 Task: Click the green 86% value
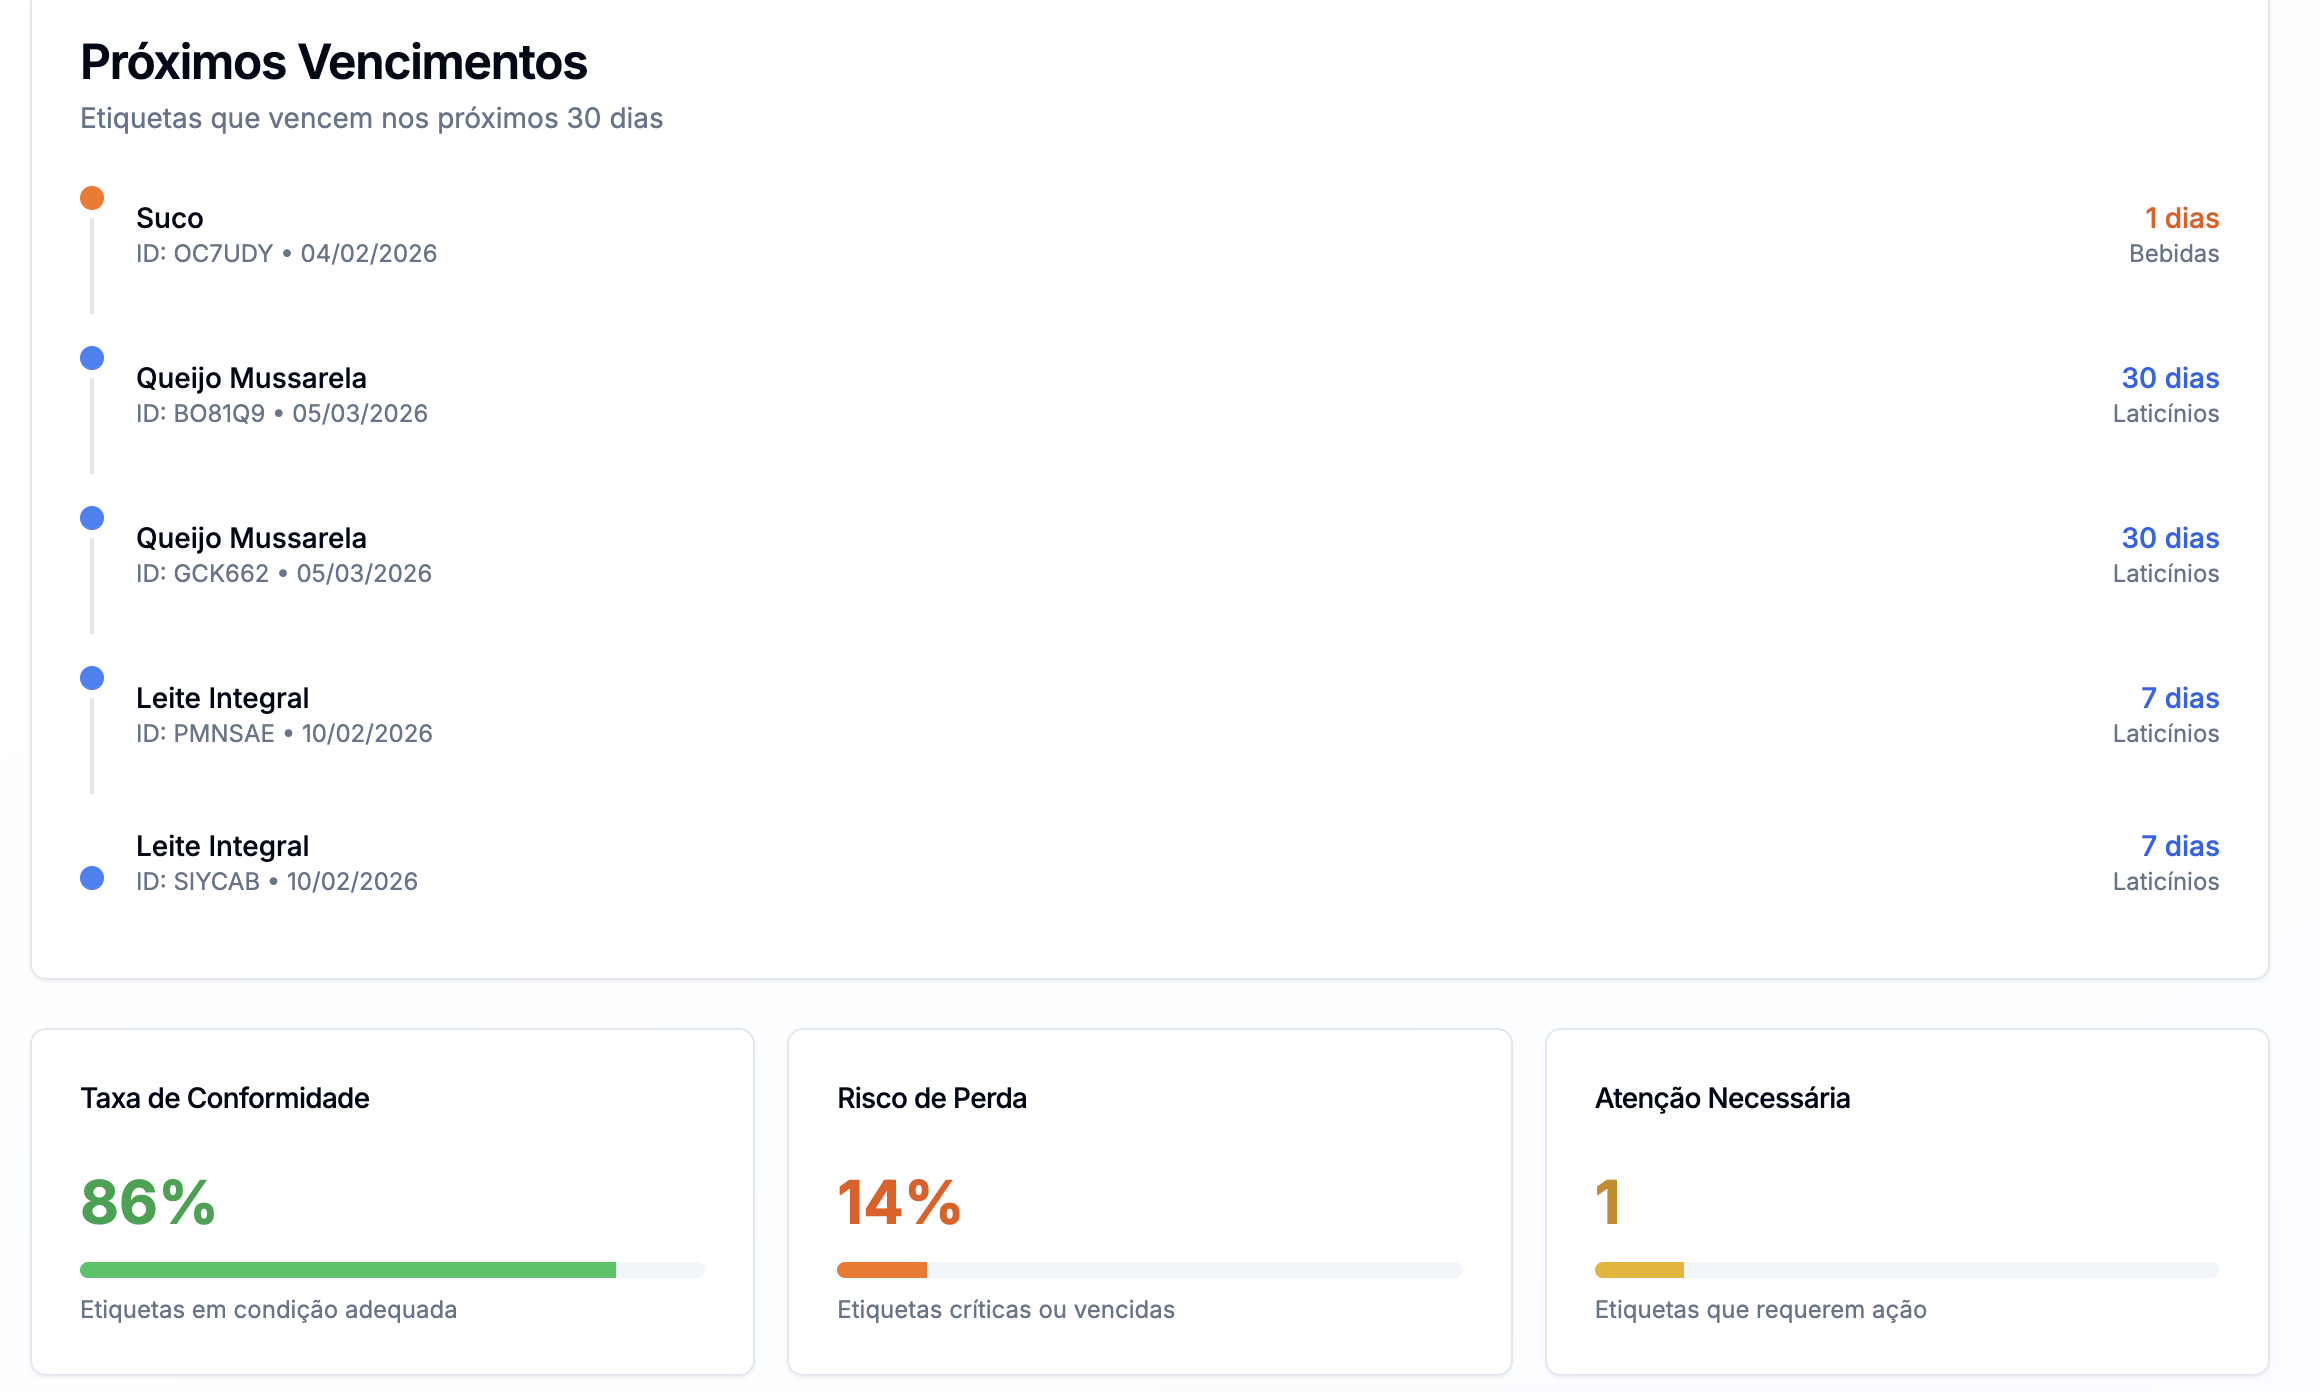point(148,1202)
